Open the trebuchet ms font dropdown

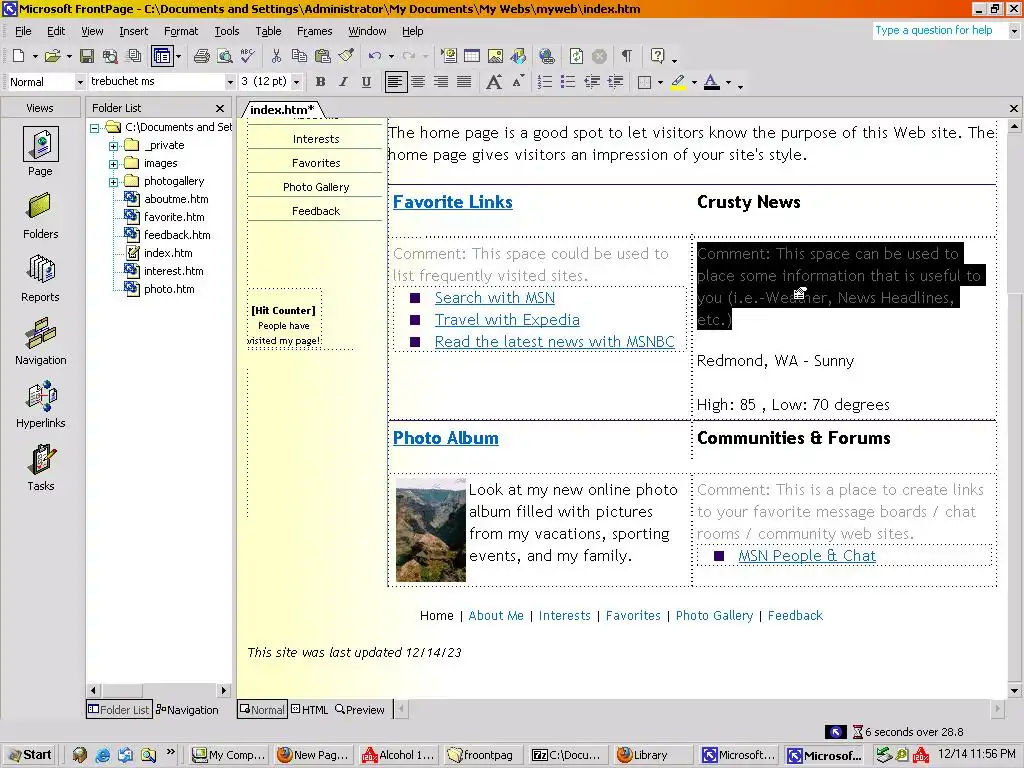pyautogui.click(x=230, y=82)
